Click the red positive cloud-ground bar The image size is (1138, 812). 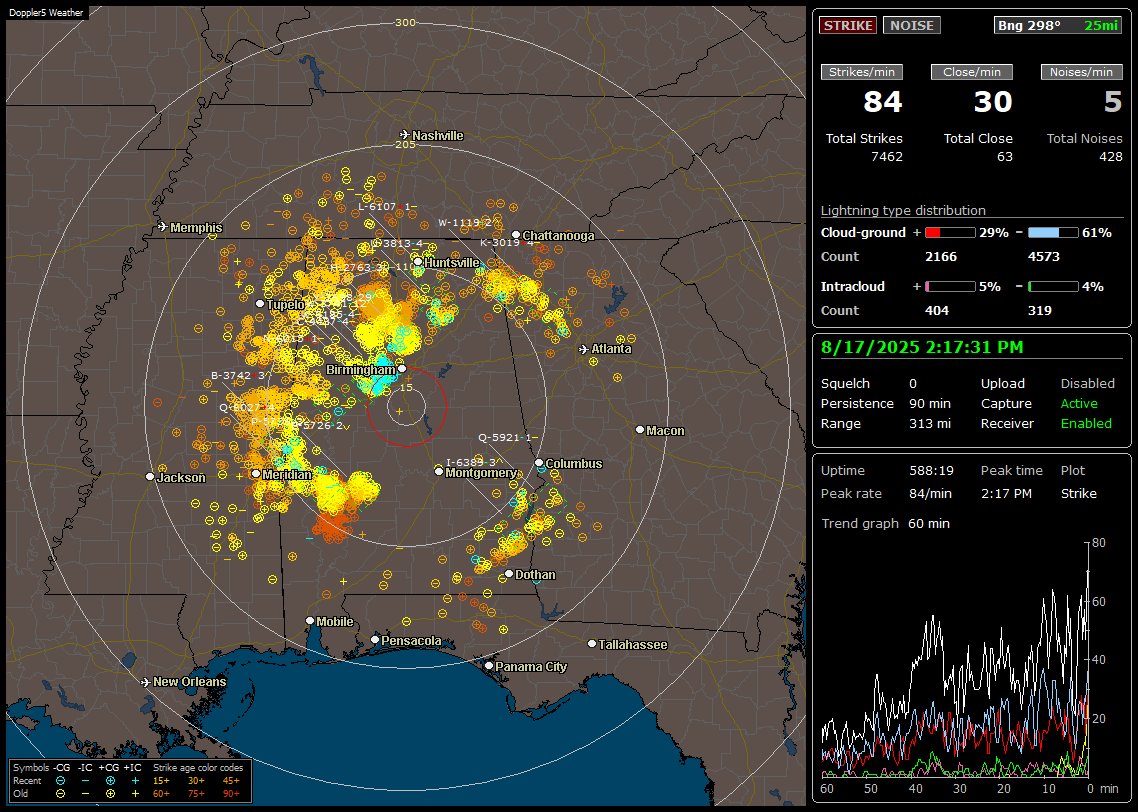coord(950,233)
